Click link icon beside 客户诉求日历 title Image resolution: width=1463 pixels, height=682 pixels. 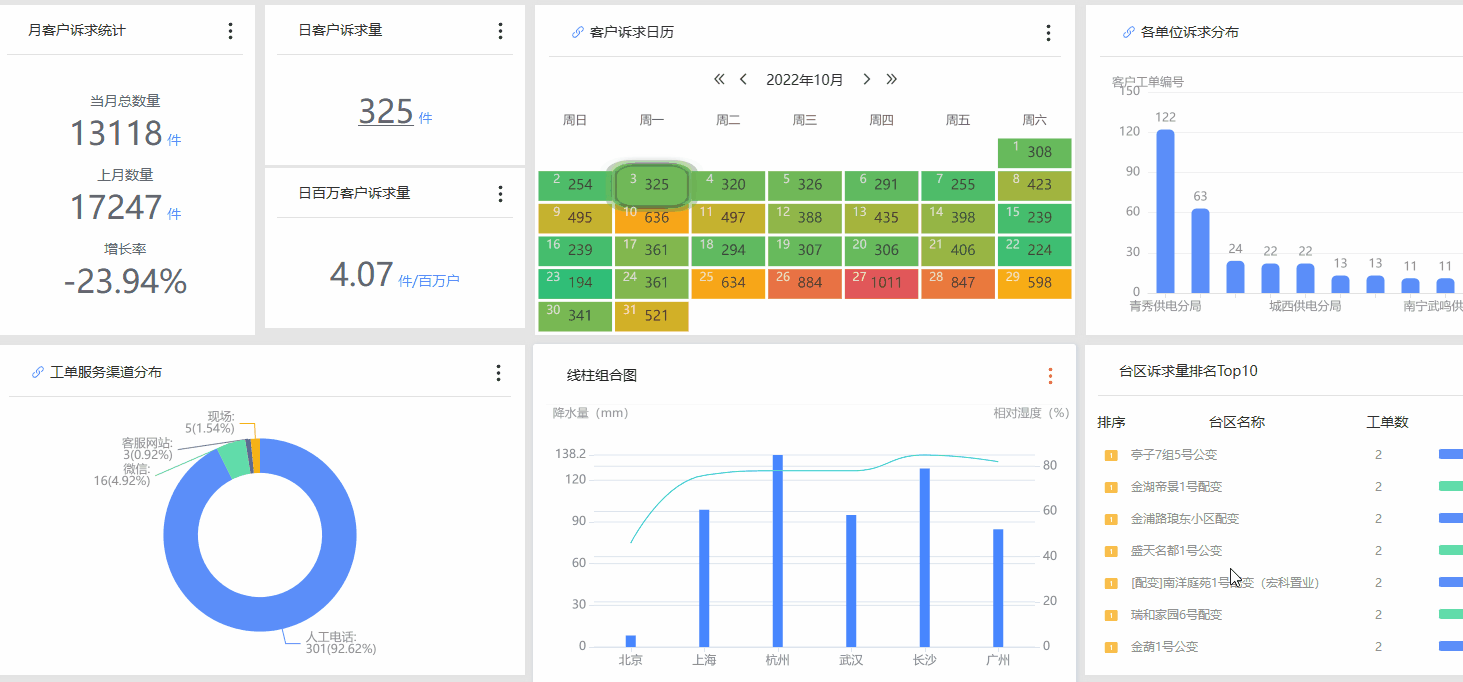[x=577, y=33]
